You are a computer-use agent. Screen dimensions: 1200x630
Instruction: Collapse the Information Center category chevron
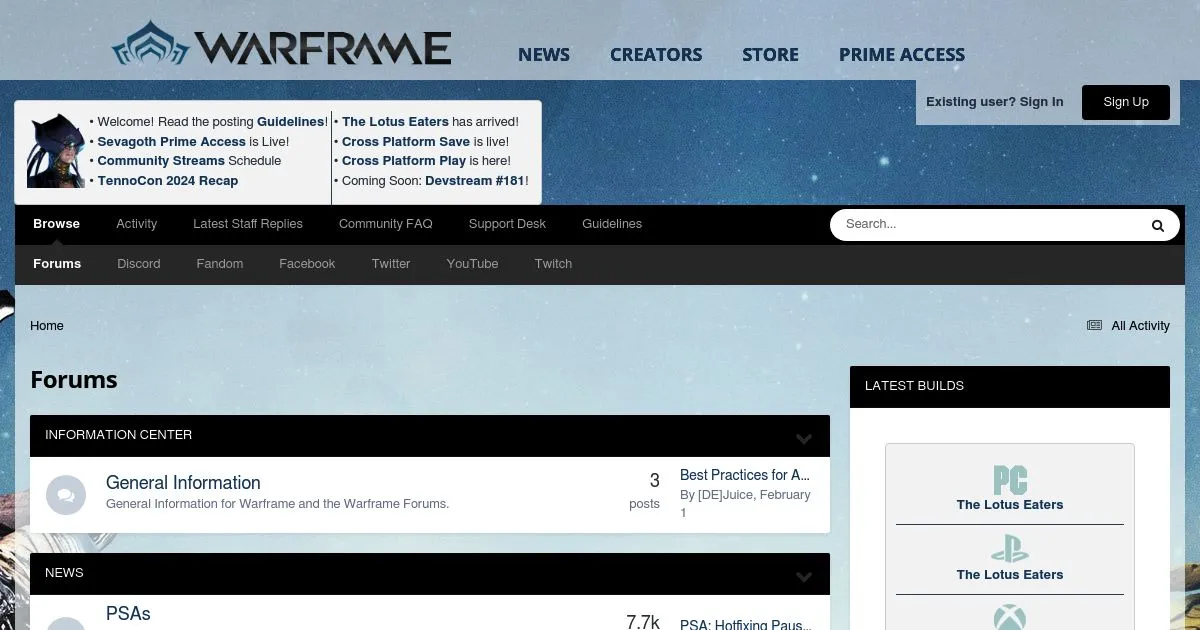coord(804,438)
